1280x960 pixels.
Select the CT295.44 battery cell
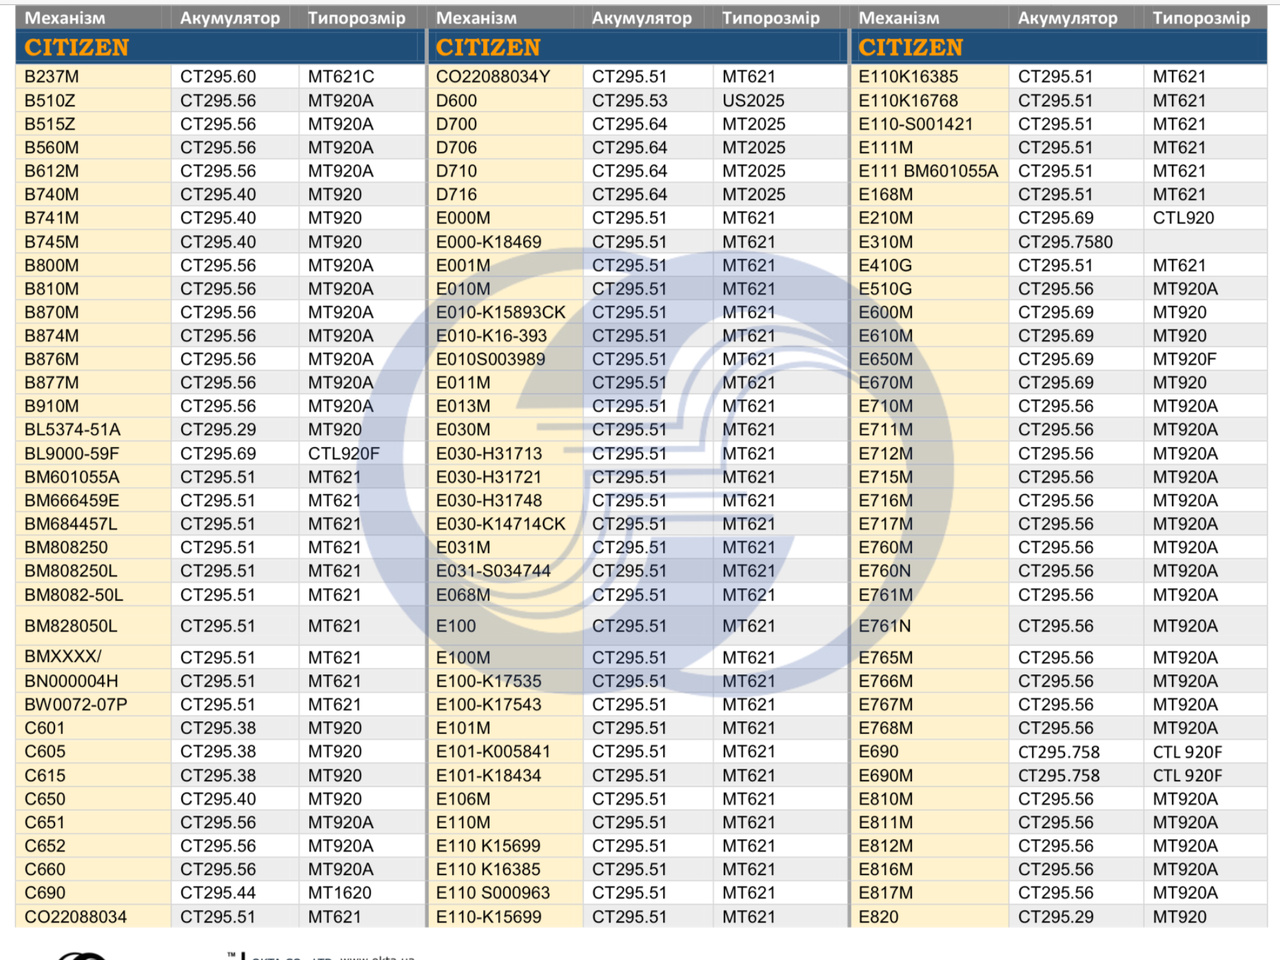[x=218, y=893]
